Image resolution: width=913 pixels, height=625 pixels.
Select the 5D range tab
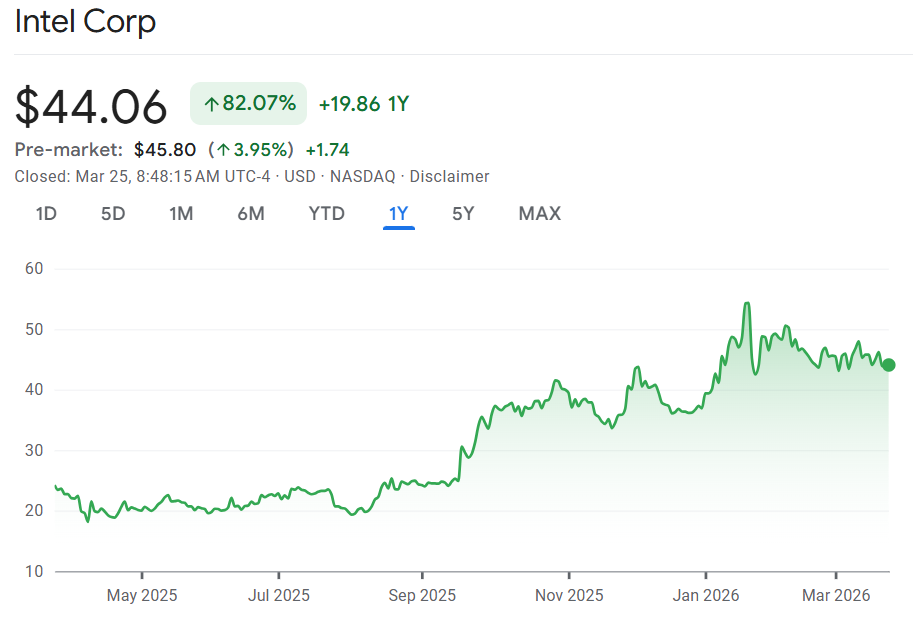(x=113, y=213)
